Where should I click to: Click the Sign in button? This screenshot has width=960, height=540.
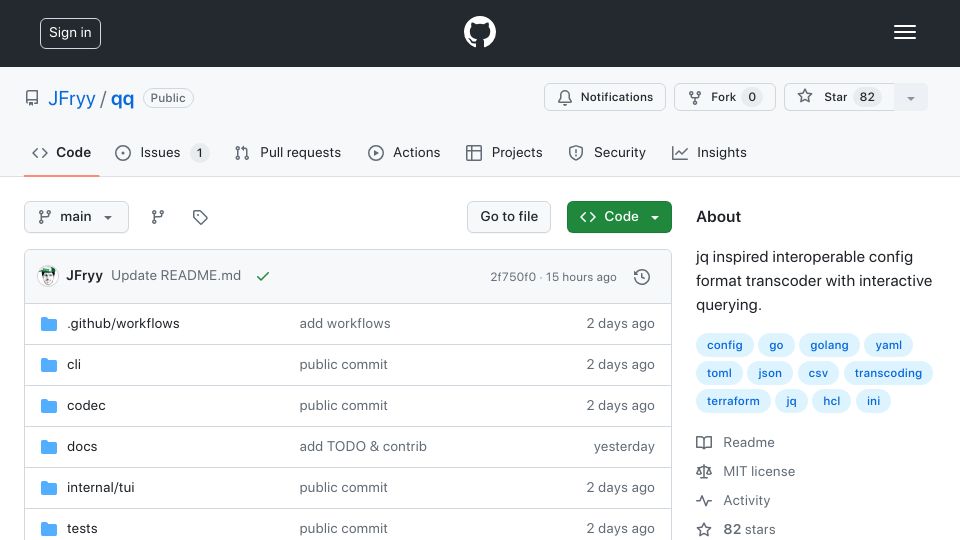pos(70,33)
